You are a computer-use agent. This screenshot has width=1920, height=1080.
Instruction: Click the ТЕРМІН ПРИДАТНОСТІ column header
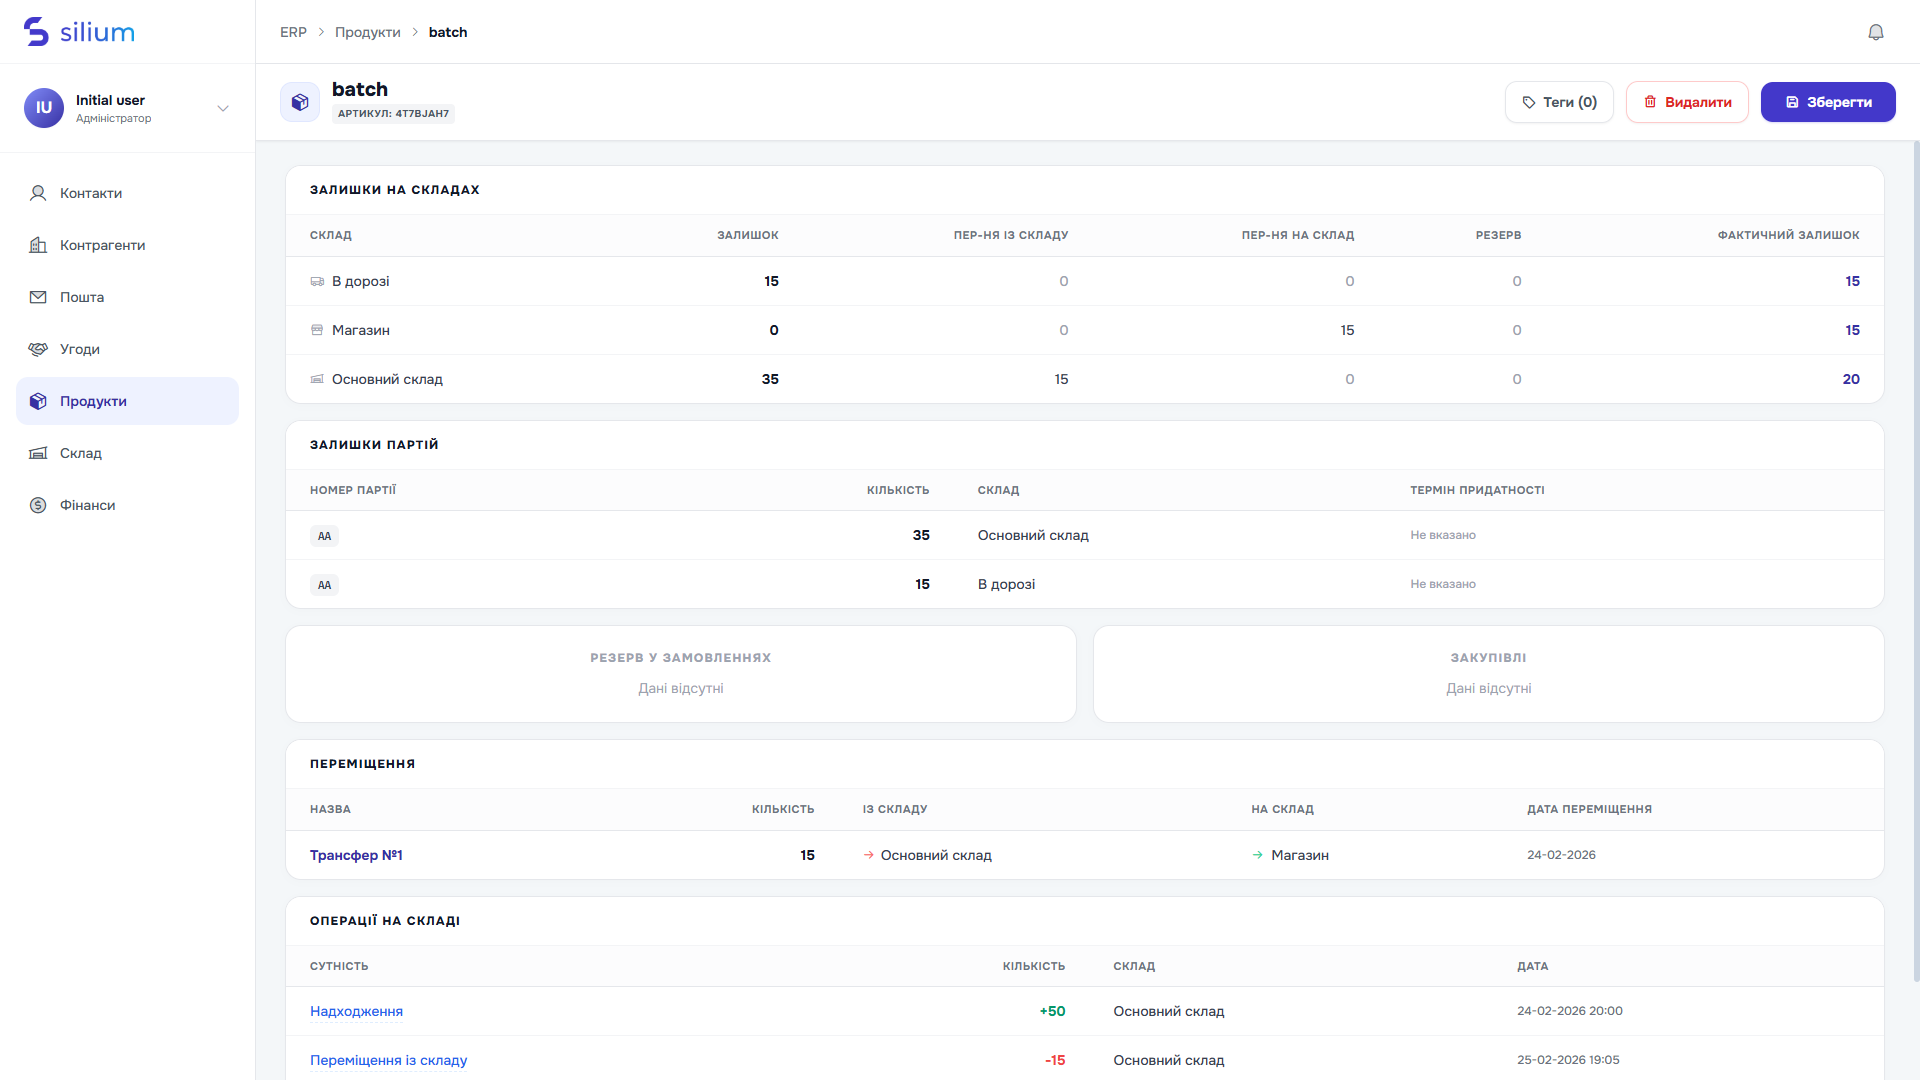(1477, 490)
